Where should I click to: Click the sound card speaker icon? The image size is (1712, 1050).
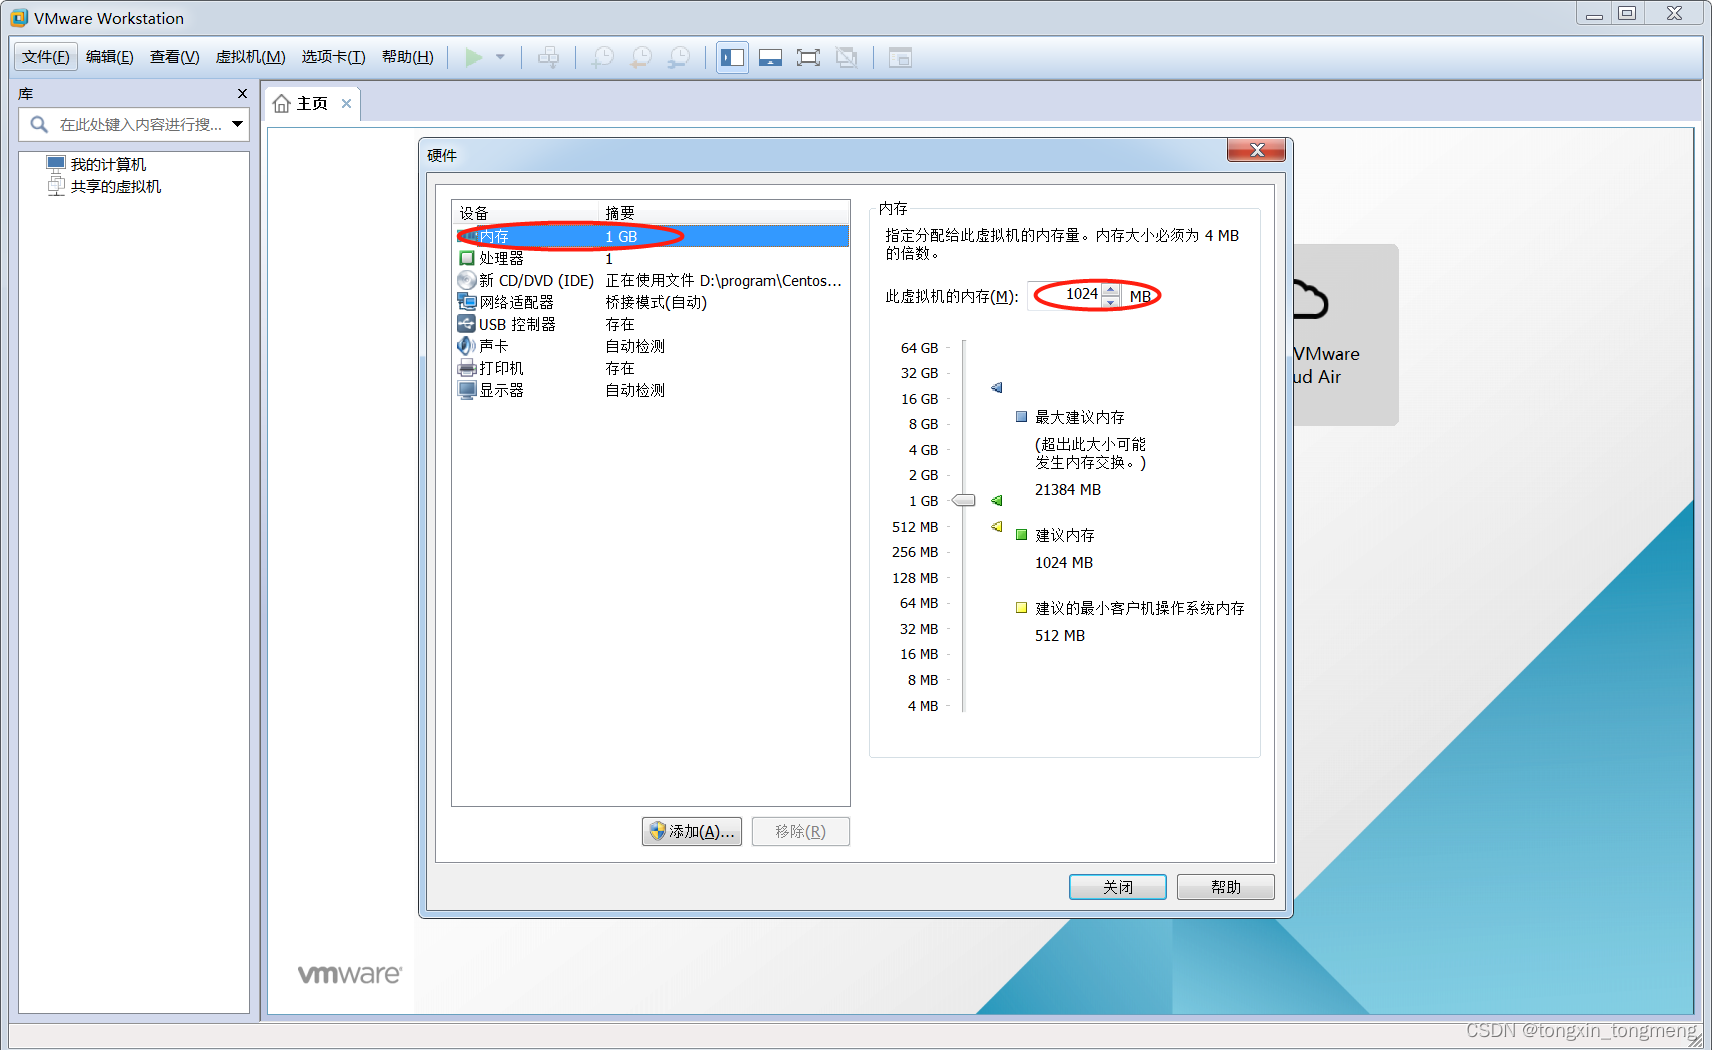click(x=467, y=346)
